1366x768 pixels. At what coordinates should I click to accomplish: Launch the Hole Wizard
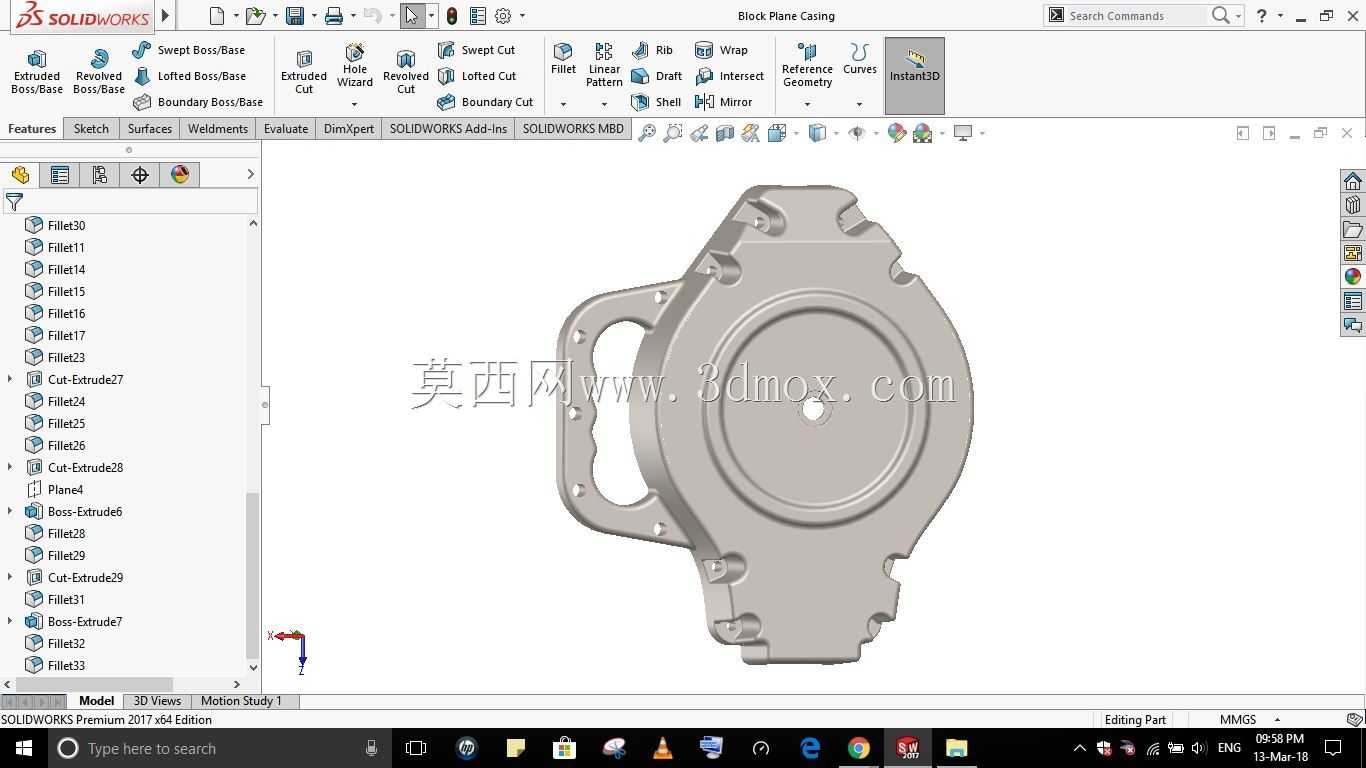click(355, 66)
